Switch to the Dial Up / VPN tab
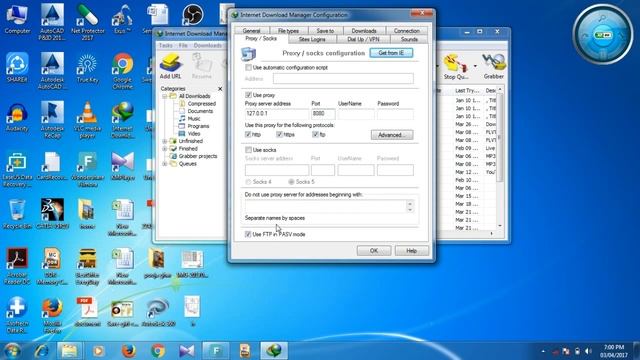 pyautogui.click(x=363, y=39)
